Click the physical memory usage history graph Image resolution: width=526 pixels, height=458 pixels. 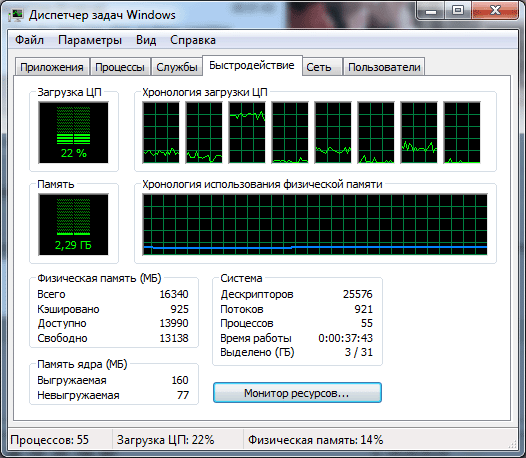315,224
